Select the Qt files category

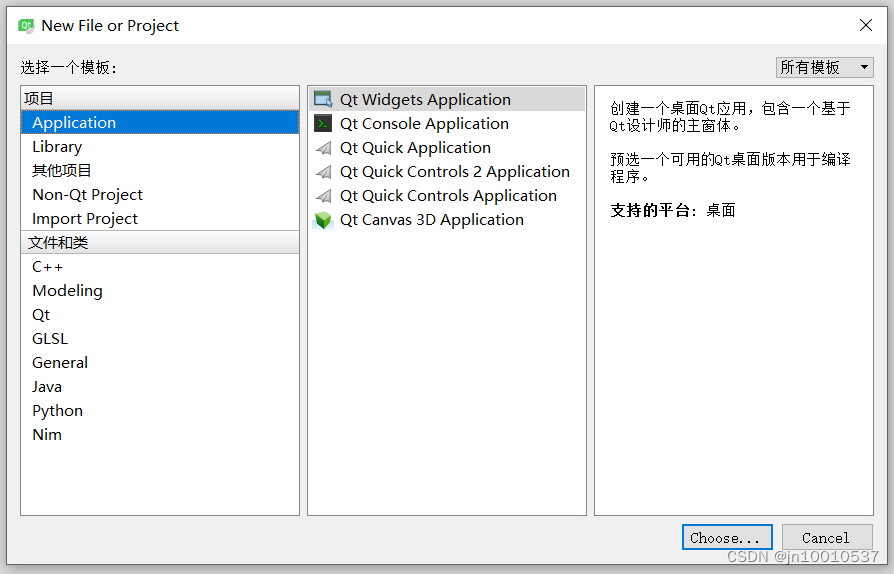(x=160, y=315)
